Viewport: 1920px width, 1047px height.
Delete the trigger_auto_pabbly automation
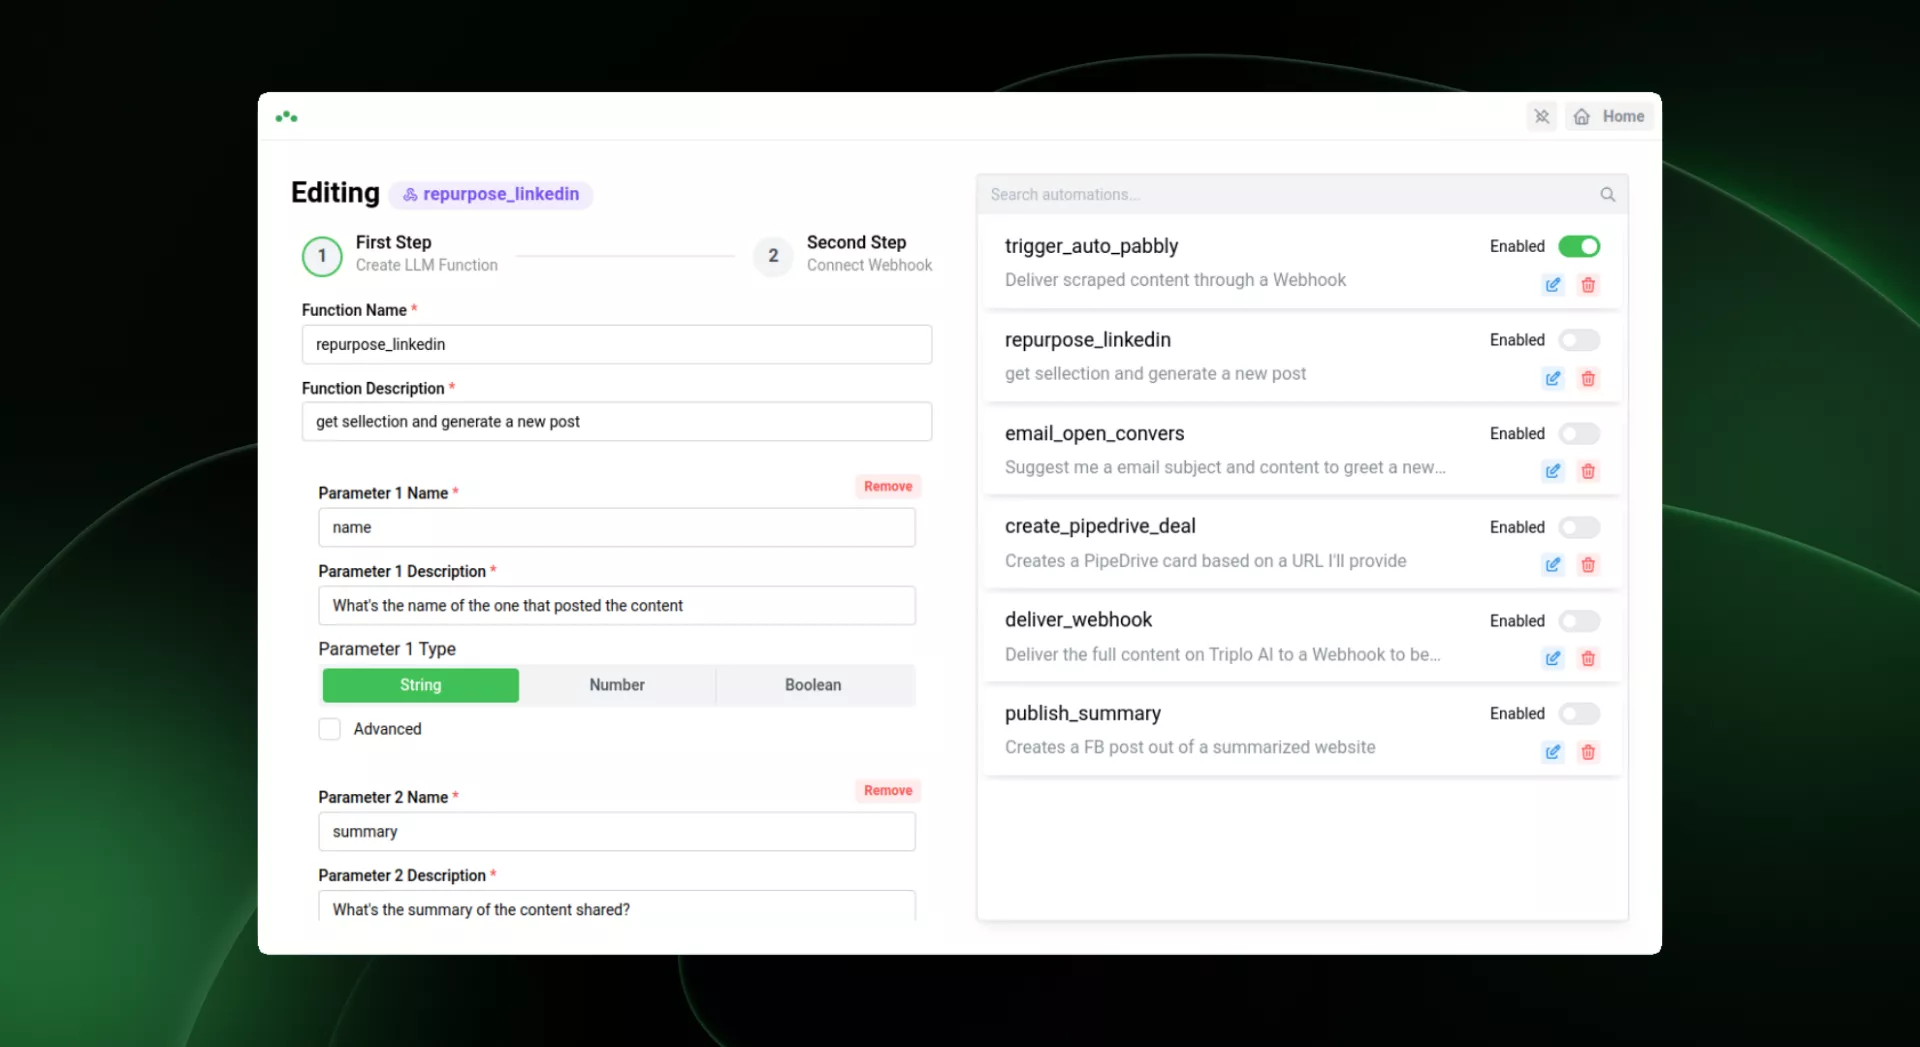pyautogui.click(x=1588, y=285)
